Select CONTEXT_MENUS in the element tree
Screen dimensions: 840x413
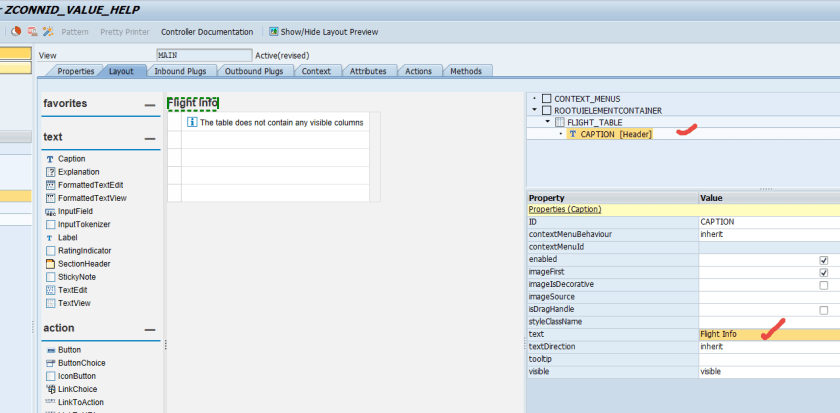tap(587, 98)
